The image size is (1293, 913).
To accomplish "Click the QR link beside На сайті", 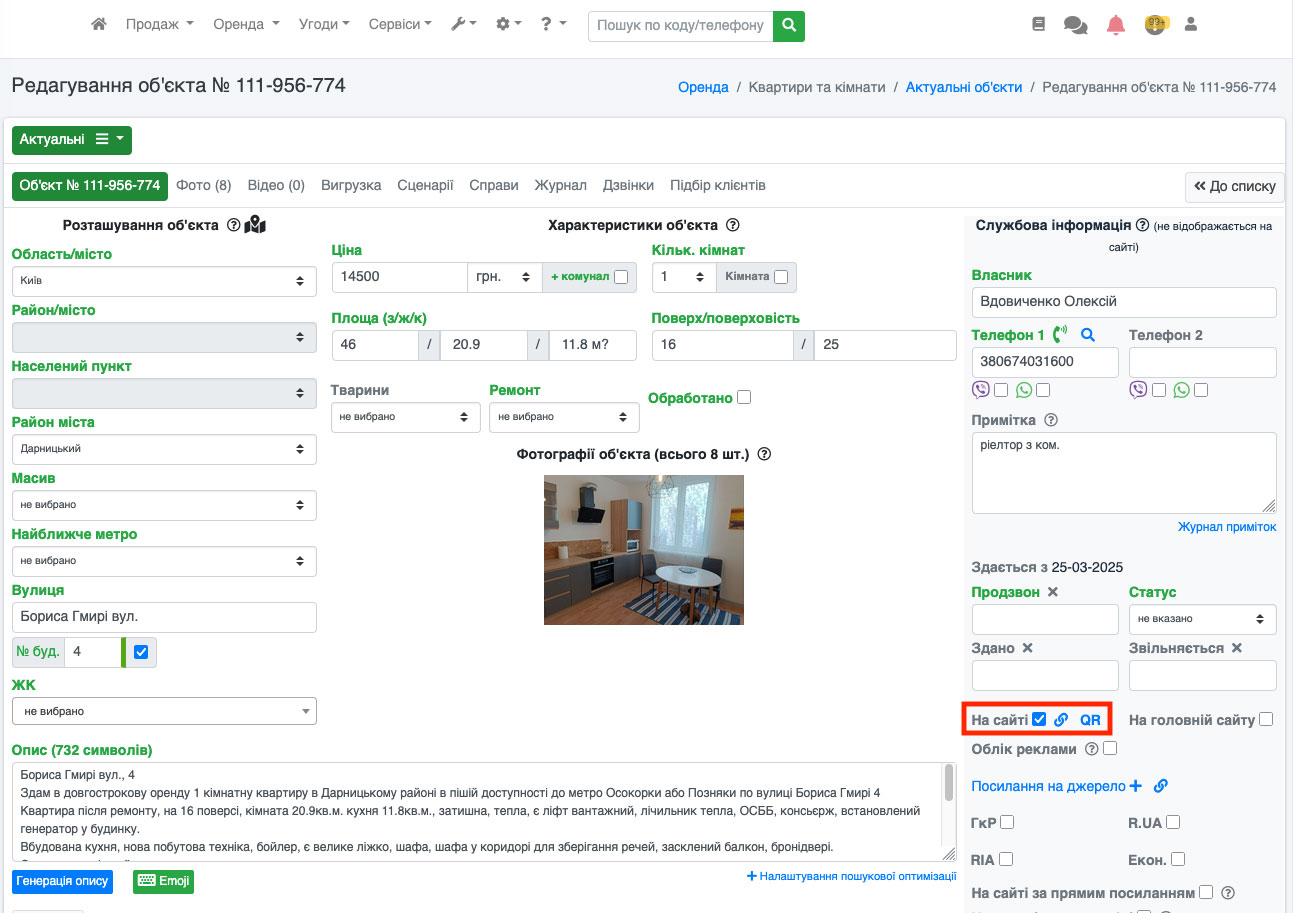I will pyautogui.click(x=1090, y=720).
